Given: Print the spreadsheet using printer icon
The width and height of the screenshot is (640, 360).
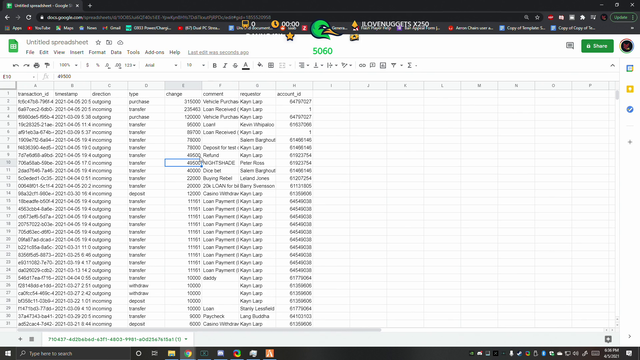Looking at the screenshot, I should coord(37,65).
